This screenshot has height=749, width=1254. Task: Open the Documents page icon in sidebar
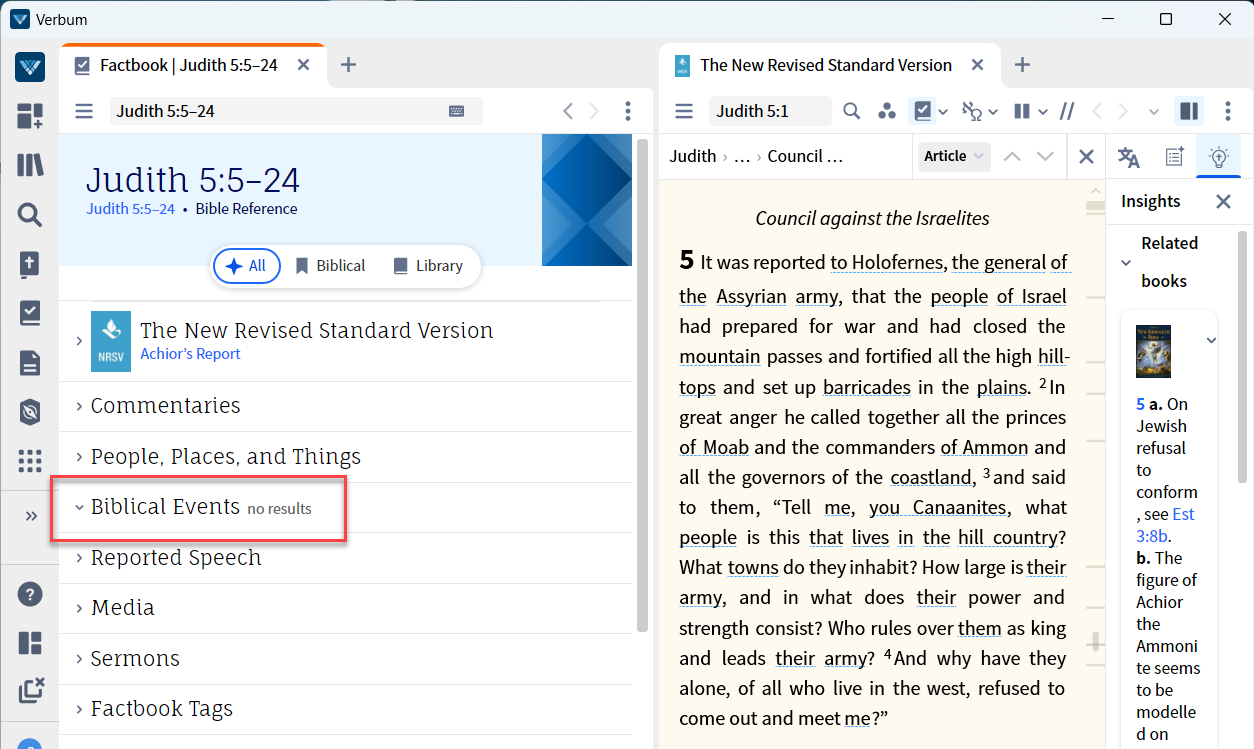pos(30,363)
